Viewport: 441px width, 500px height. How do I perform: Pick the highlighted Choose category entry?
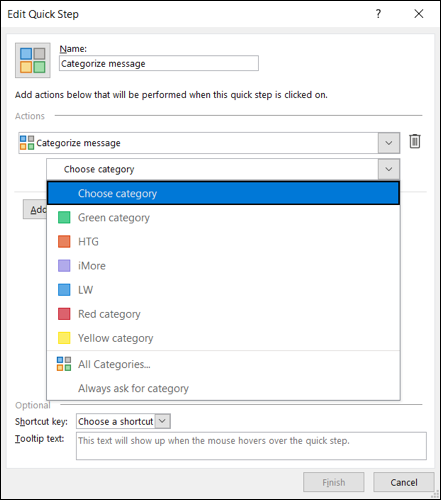tap(223, 193)
